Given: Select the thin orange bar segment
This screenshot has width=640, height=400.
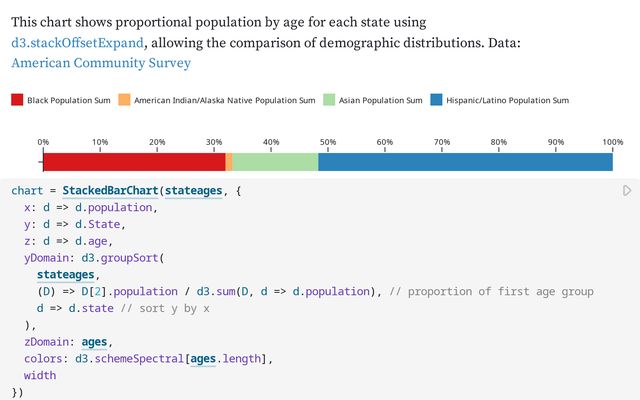Looking at the screenshot, I should pos(229,162).
